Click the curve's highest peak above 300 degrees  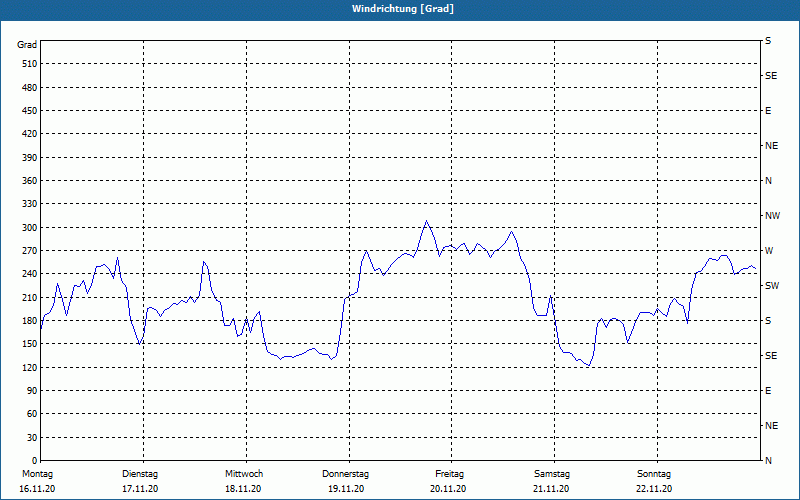pyautogui.click(x=427, y=221)
